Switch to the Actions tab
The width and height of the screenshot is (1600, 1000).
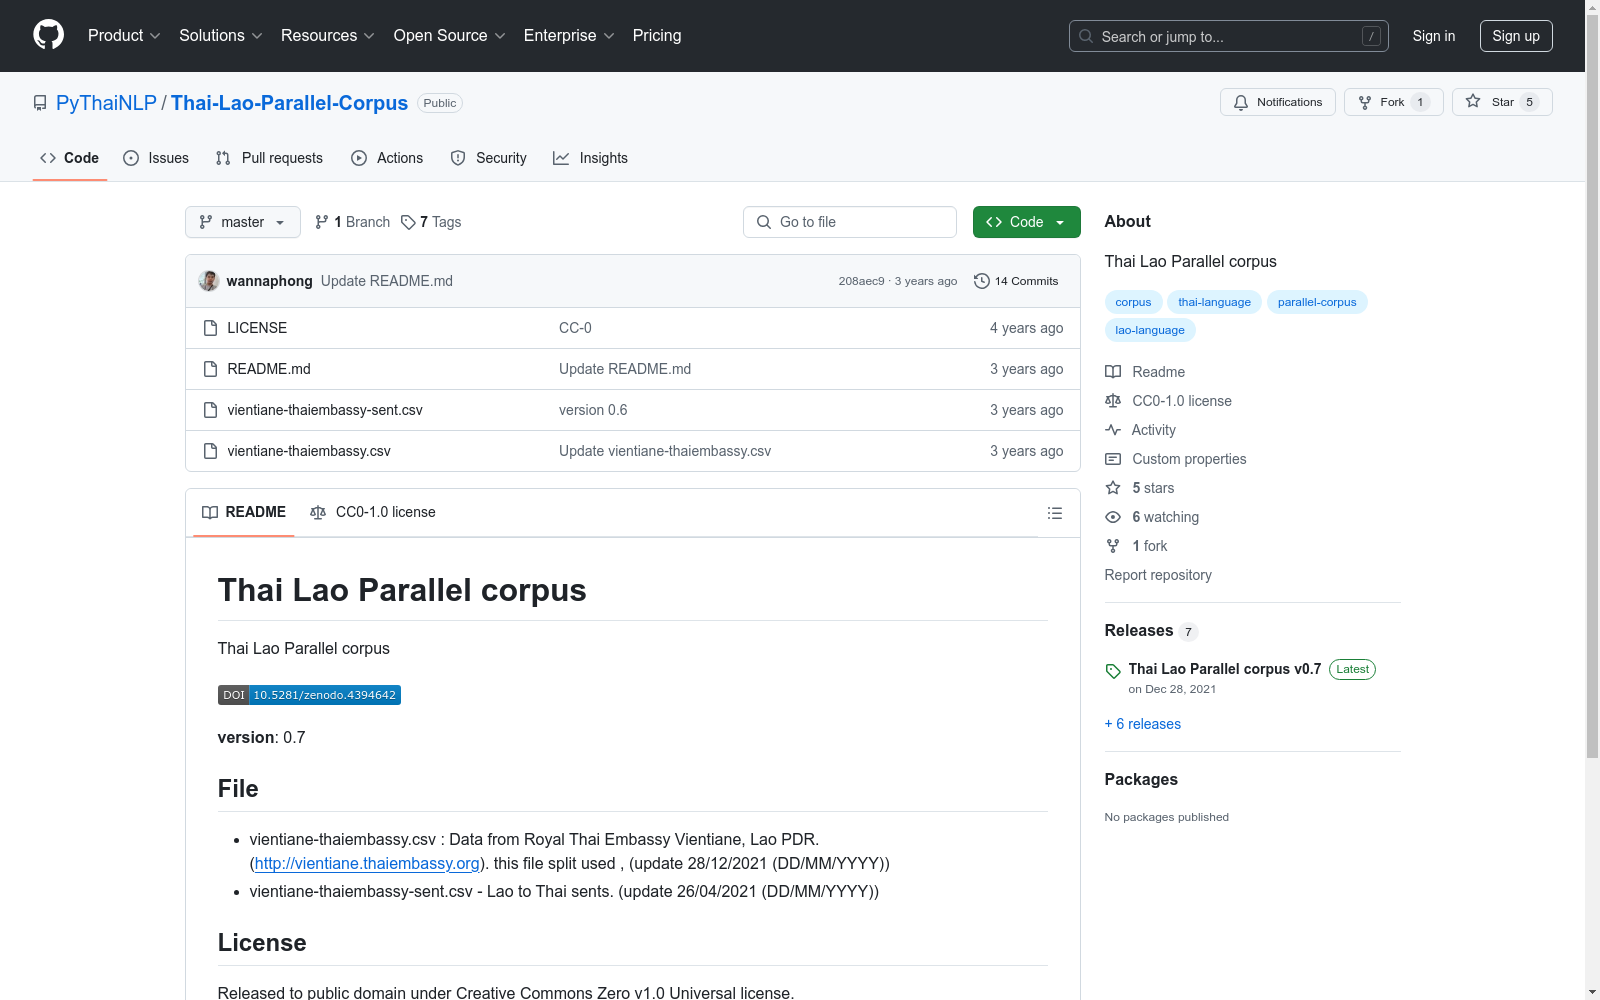tap(387, 158)
